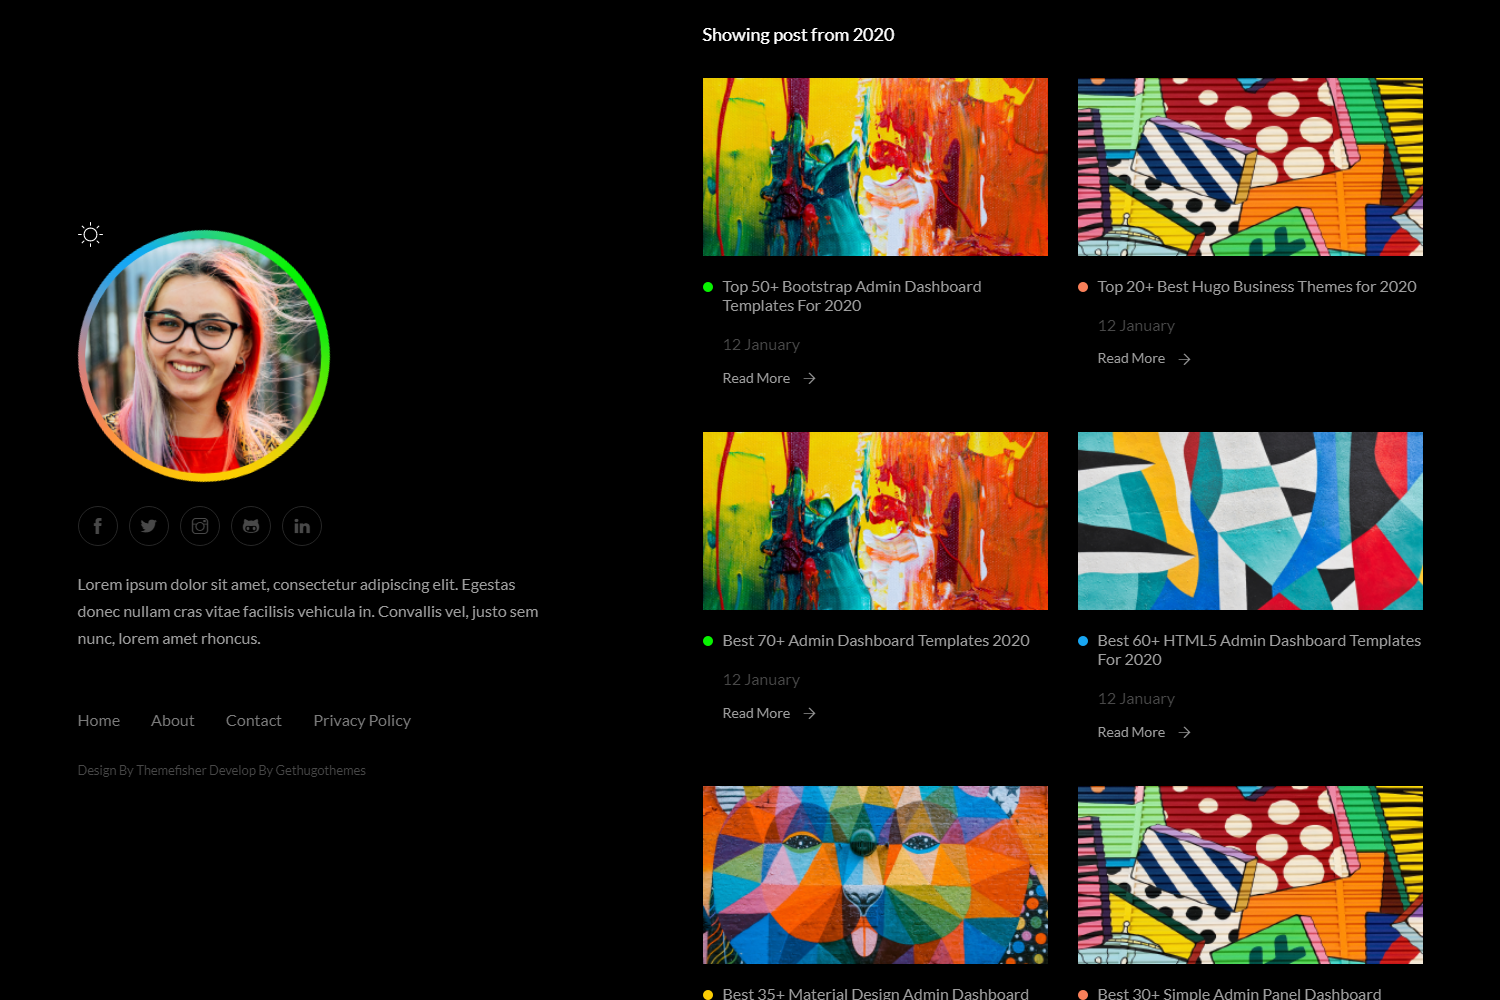Open Best 60+ HTML5 Admin Dashboard post thumbnail
This screenshot has height=1000, width=1500.
[1250, 521]
